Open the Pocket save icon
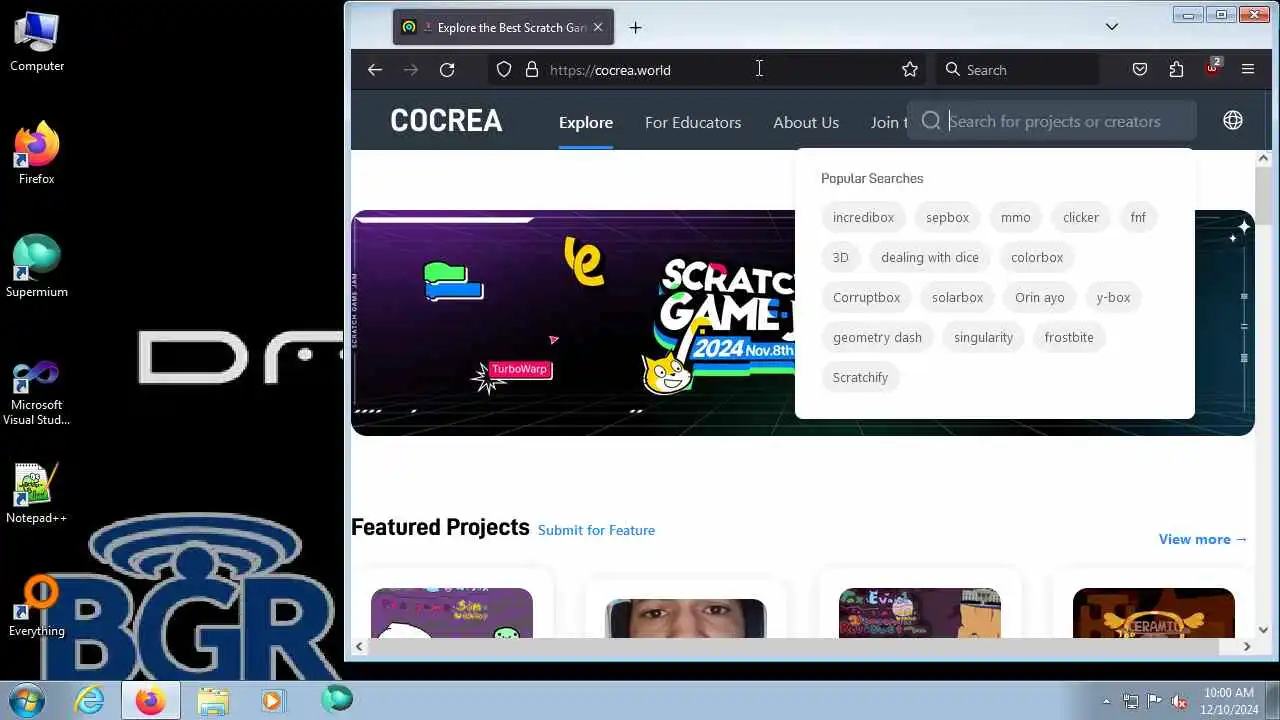This screenshot has width=1280, height=720. tap(1140, 70)
